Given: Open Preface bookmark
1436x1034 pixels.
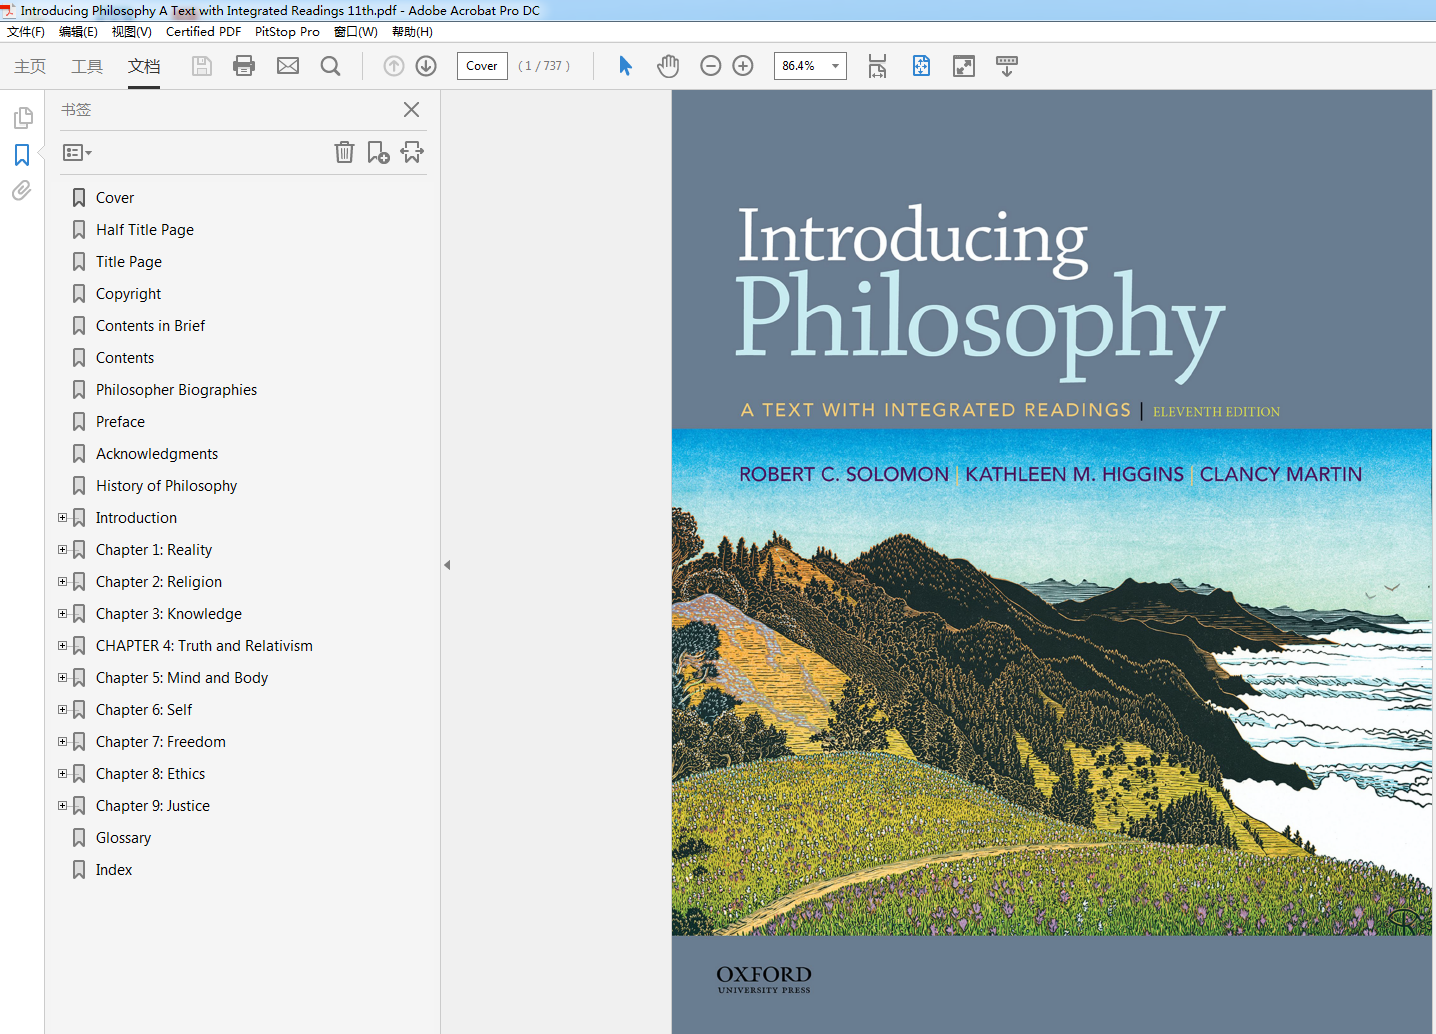Looking at the screenshot, I should point(120,422).
